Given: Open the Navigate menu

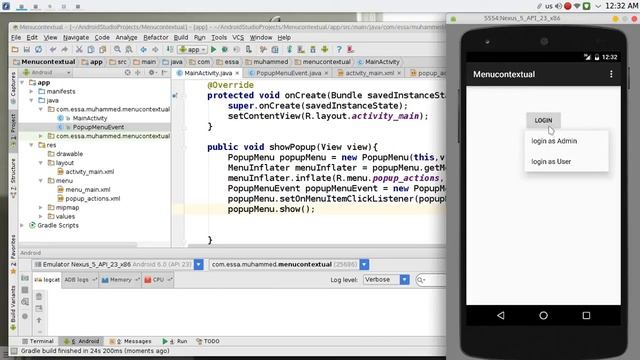Looking at the screenshot, I should [76, 38].
